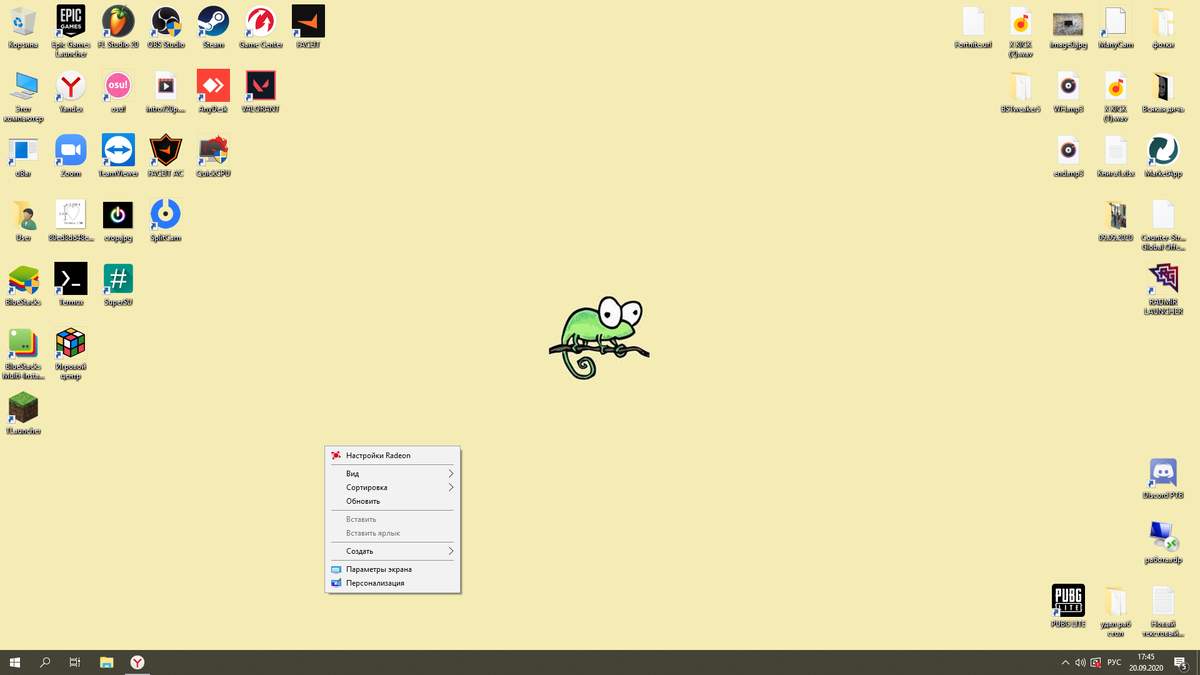Select the User folder icon
The height and width of the screenshot is (675, 1200).
coord(23,221)
